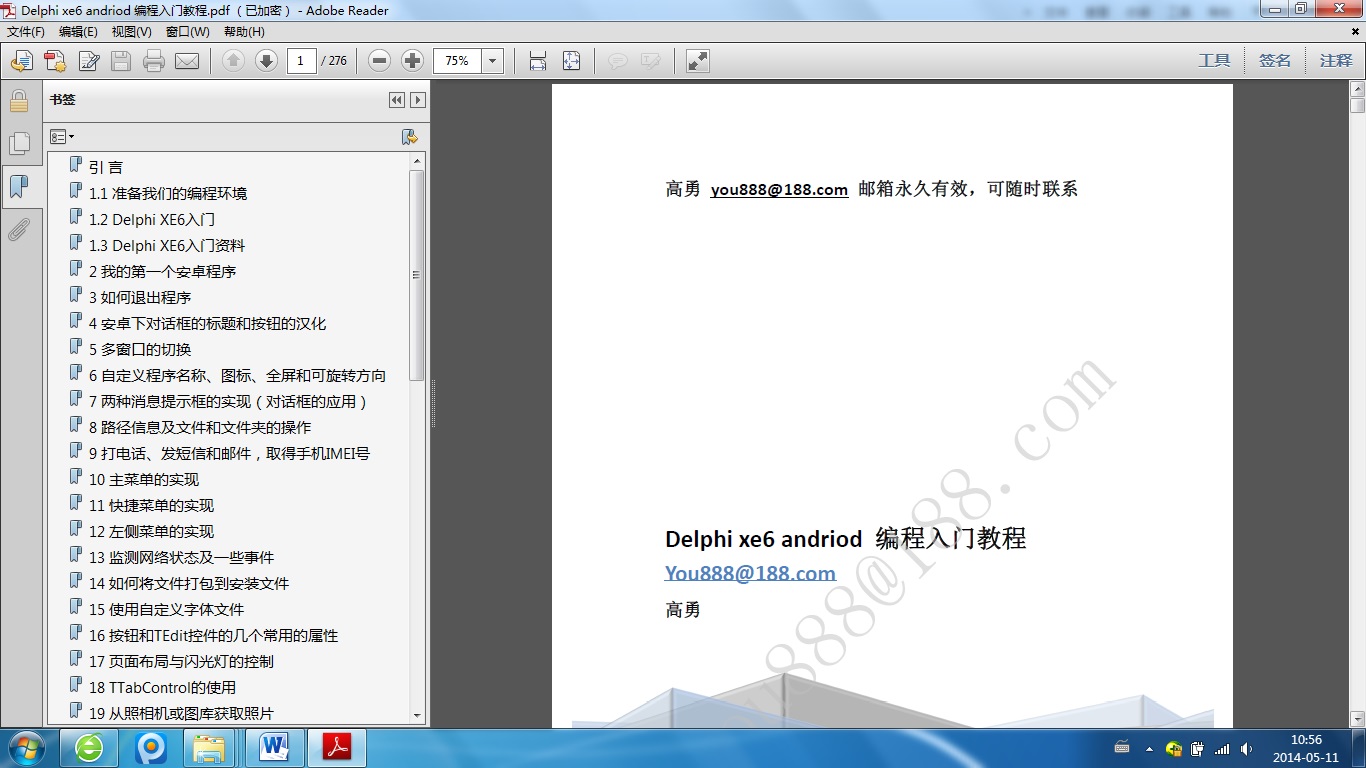The image size is (1366, 768).
Task: Open the attachments paperclip panel
Action: pyautogui.click(x=19, y=230)
